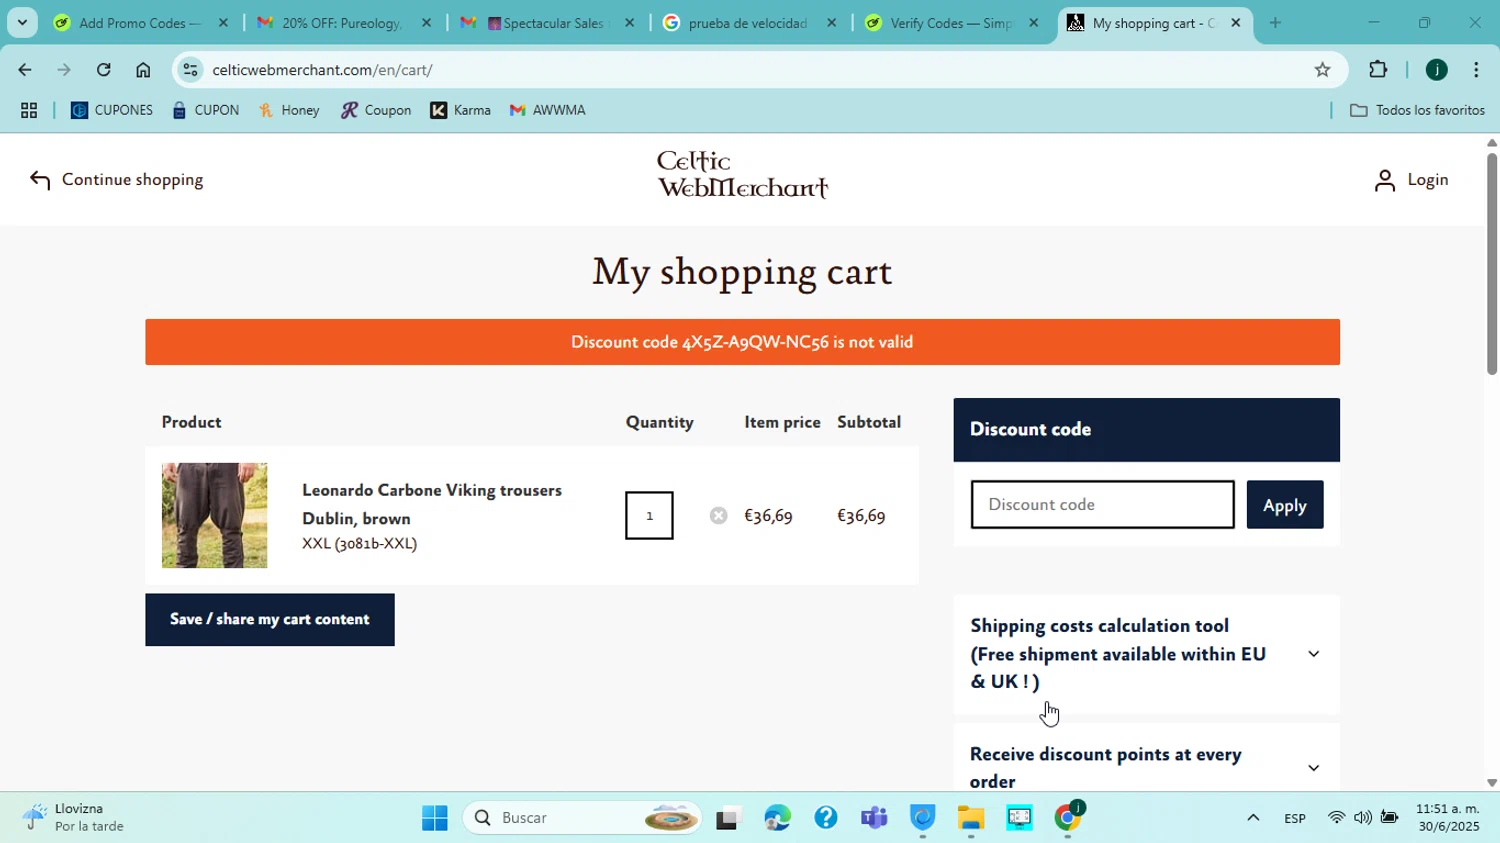This screenshot has height=843, width=1500.
Task: Click the browser forward arrow
Action: tap(64, 70)
